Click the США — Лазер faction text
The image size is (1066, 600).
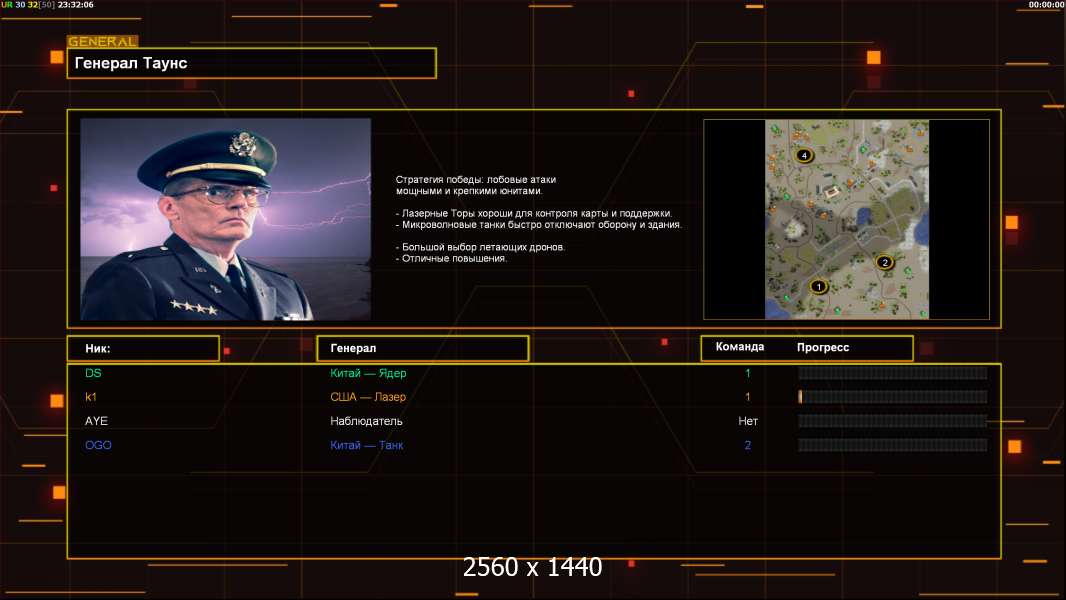coord(368,397)
